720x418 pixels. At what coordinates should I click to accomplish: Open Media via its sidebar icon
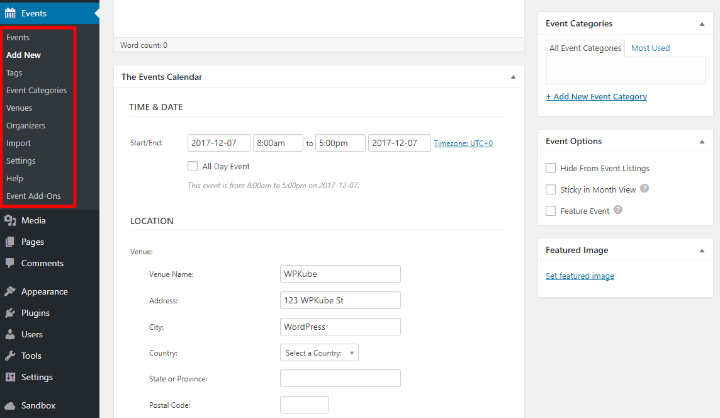[x=10, y=220]
